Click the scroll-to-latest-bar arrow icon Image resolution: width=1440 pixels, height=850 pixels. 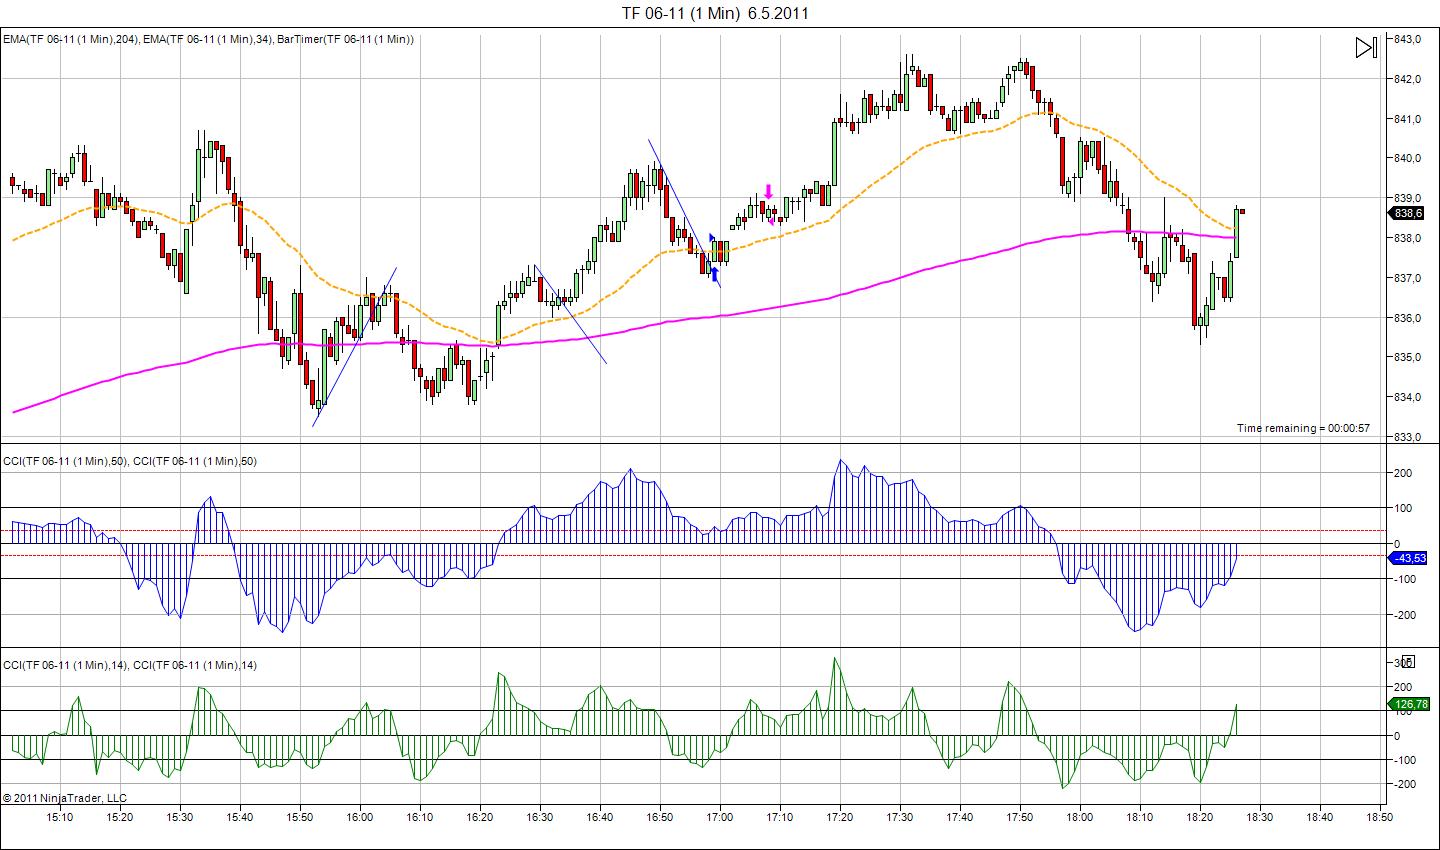pos(1366,47)
